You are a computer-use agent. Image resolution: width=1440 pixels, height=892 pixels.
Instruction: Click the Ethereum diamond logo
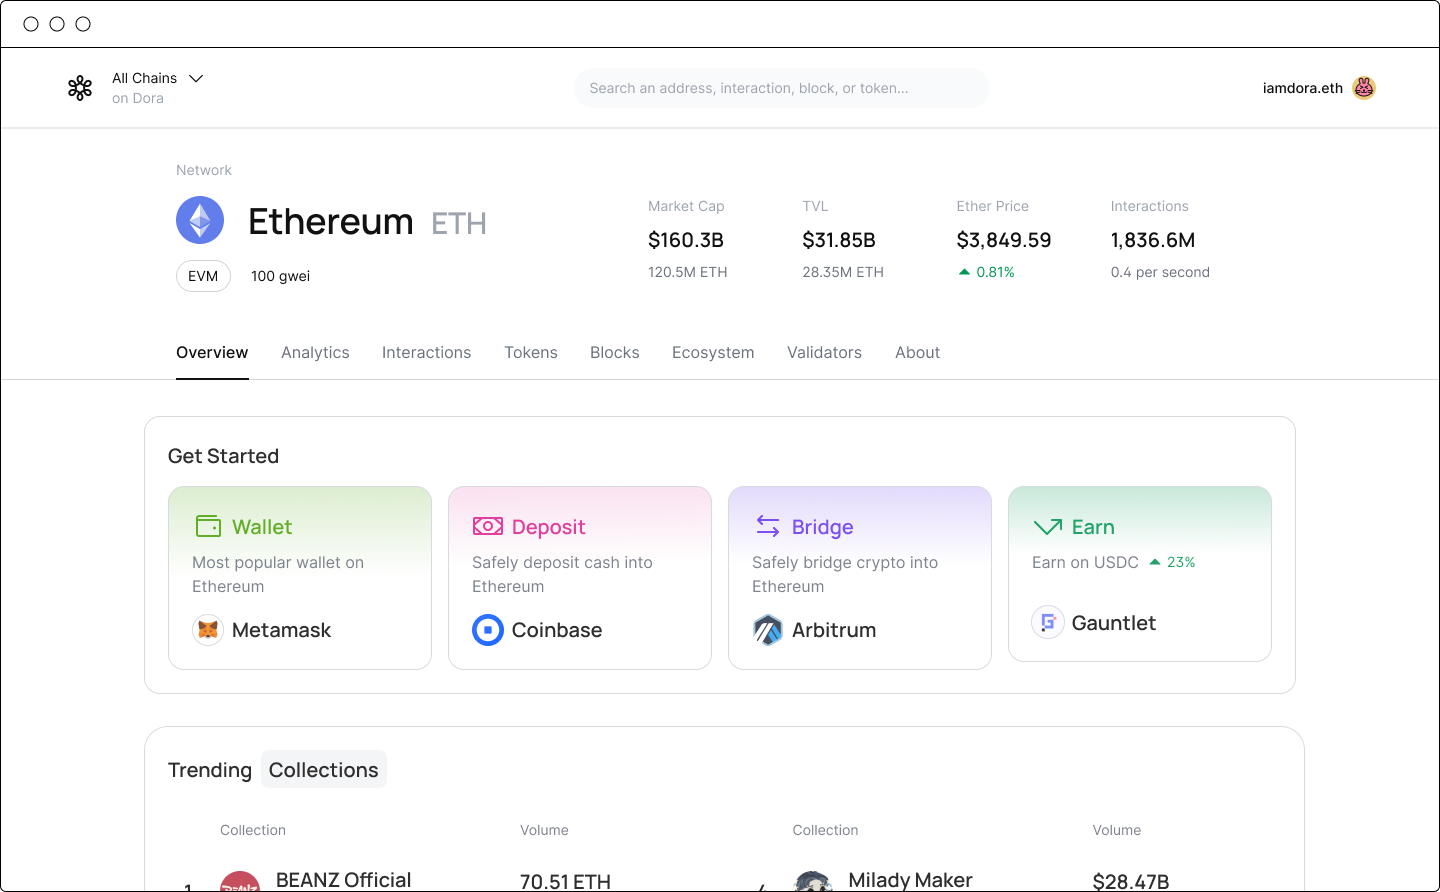pyautogui.click(x=200, y=220)
